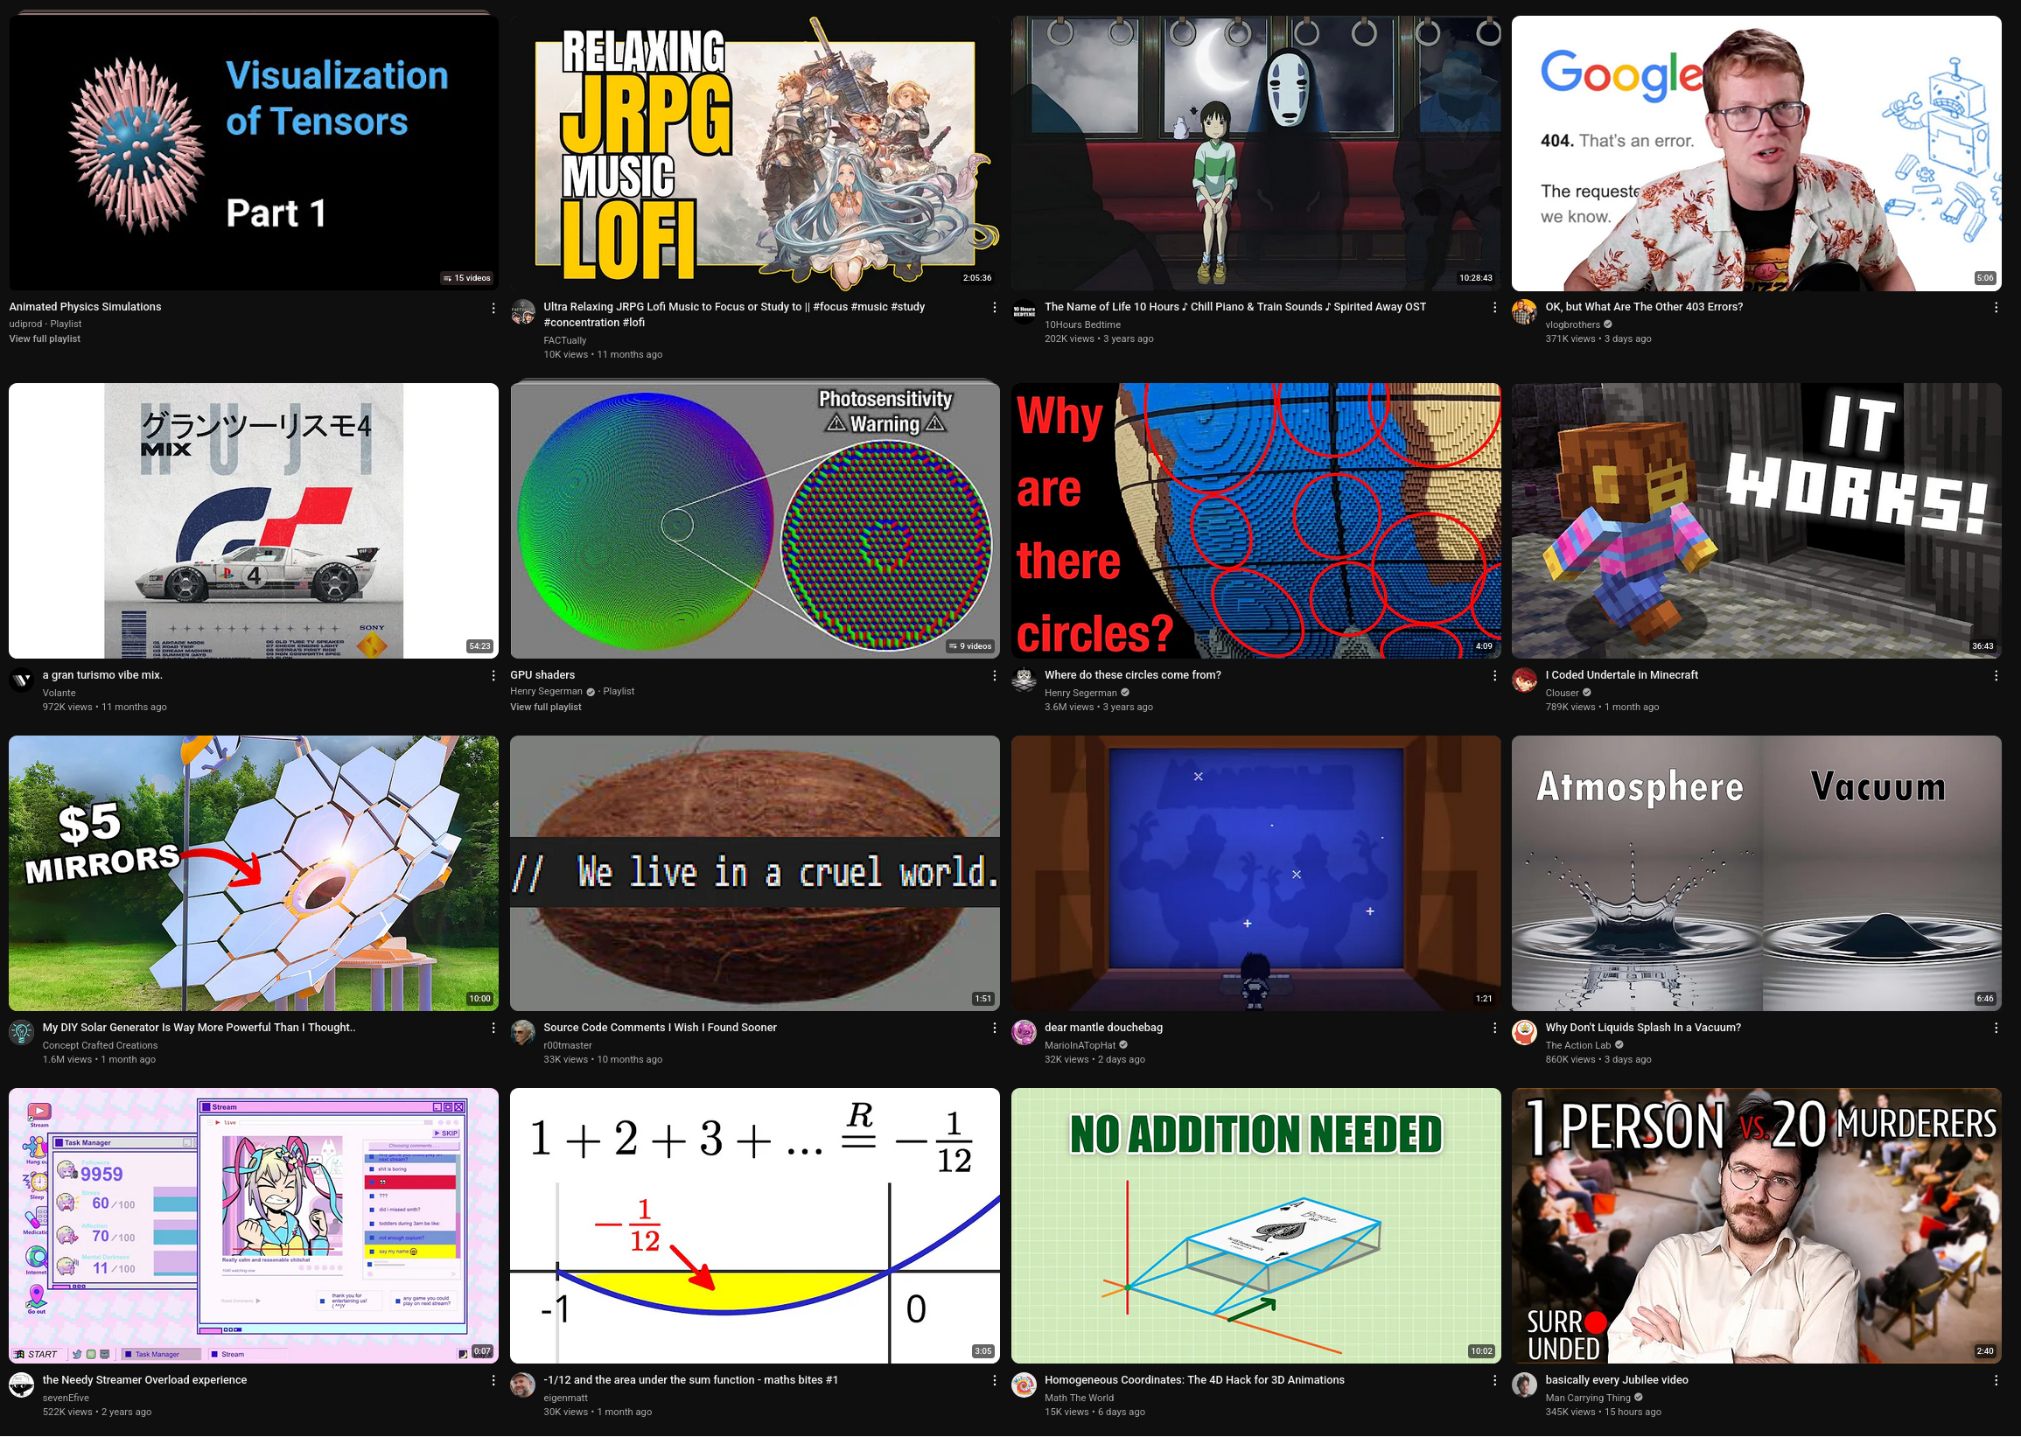Click title 'dear mantle douchebag'
2021x1437 pixels.
point(1103,1027)
